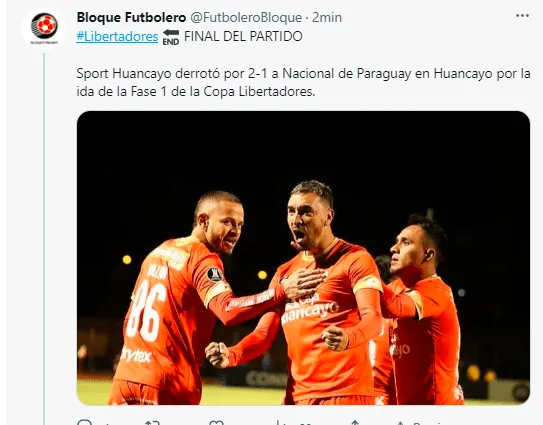This screenshot has width=543, height=425.
Task: Select the END arrow emoji
Action: [171, 37]
